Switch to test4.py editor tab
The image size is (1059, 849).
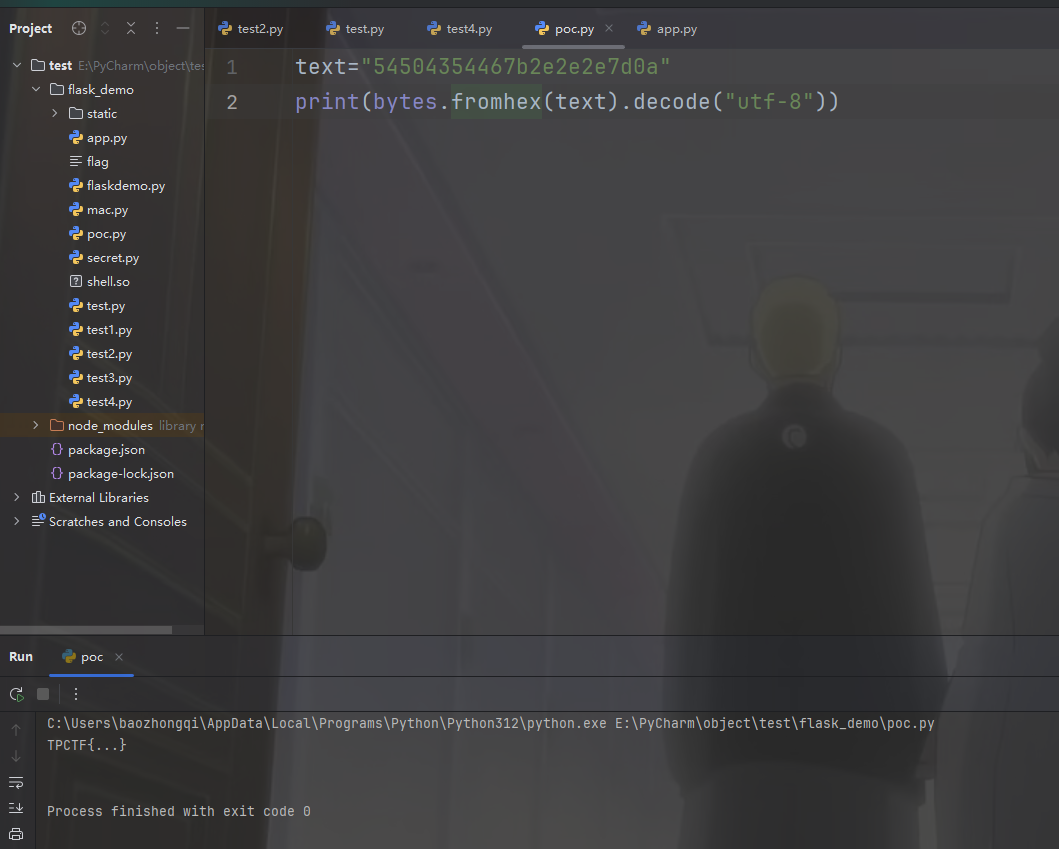click(x=460, y=28)
